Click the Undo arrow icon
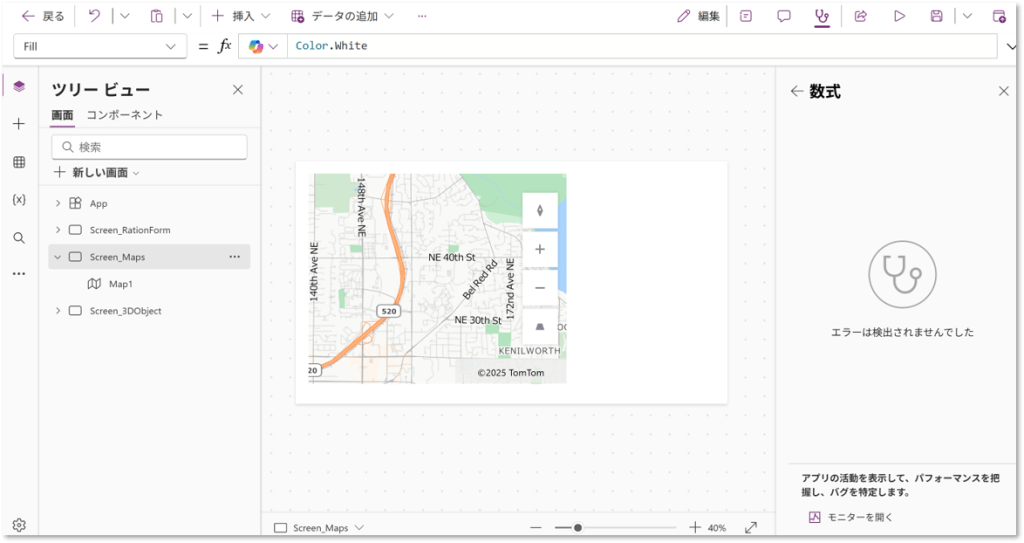The height and width of the screenshot is (543, 1024). coord(94,16)
